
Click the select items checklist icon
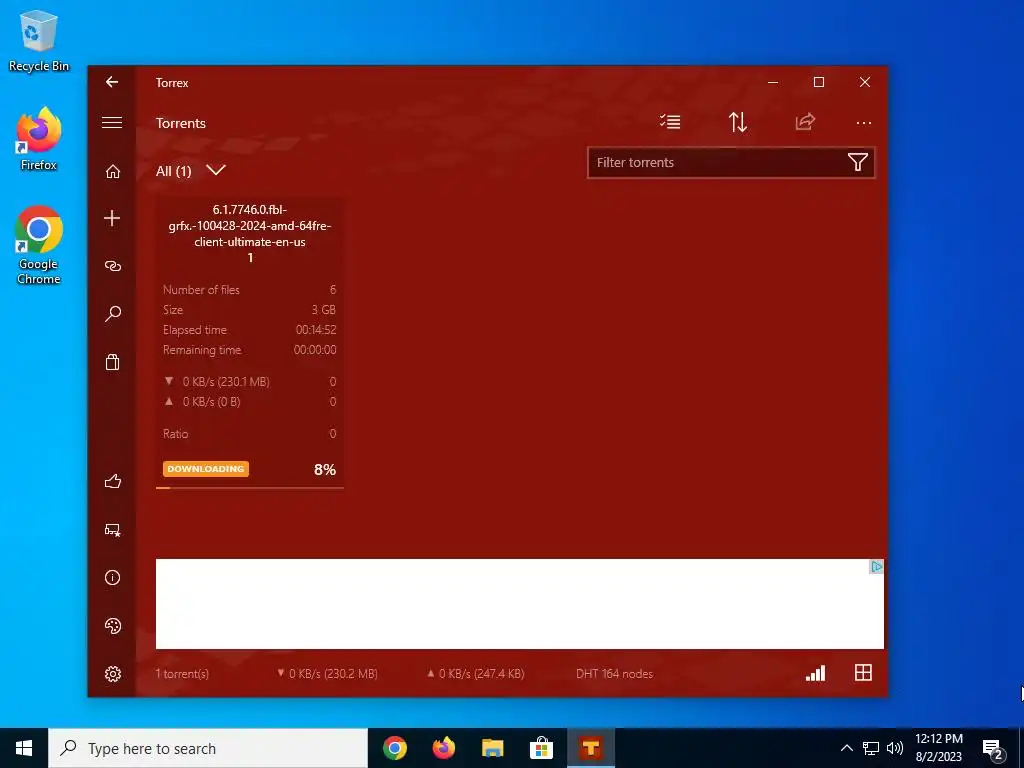670,122
